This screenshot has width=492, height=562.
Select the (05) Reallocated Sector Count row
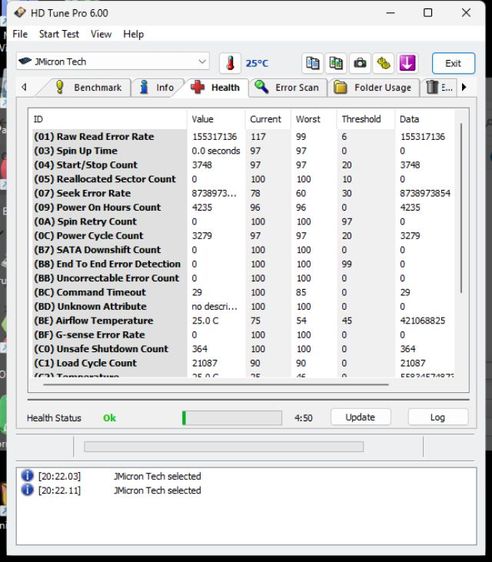click(244, 179)
